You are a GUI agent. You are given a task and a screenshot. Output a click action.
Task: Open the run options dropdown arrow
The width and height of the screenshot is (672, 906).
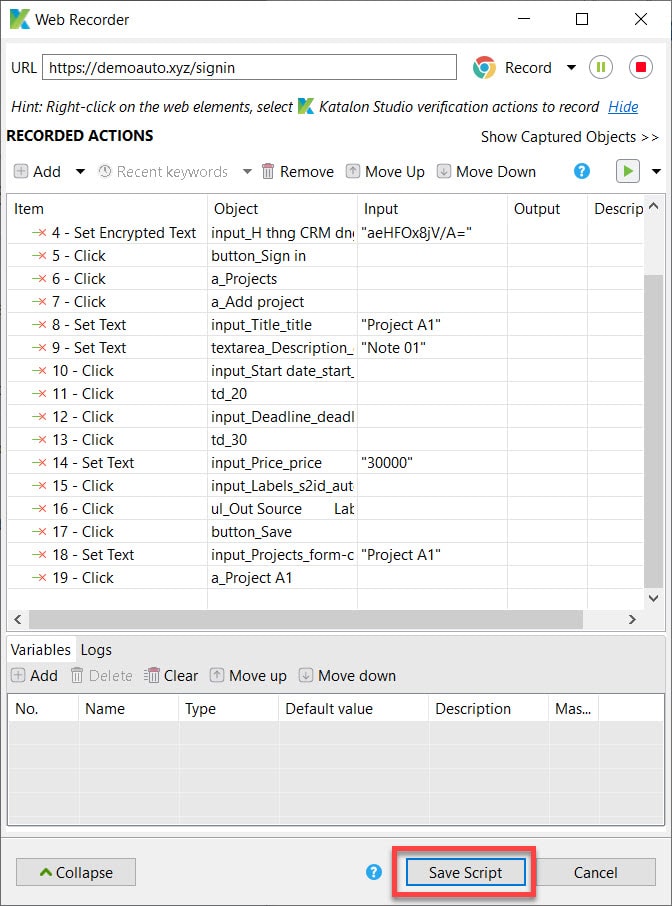point(656,172)
